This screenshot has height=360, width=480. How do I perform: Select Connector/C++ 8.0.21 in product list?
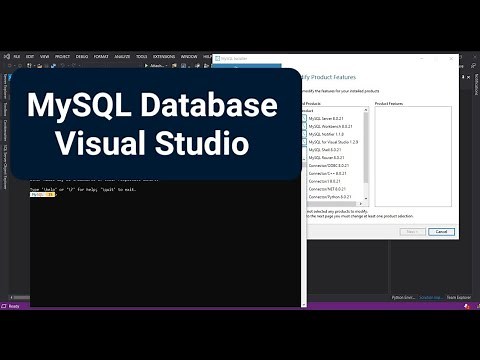pyautogui.click(x=327, y=173)
